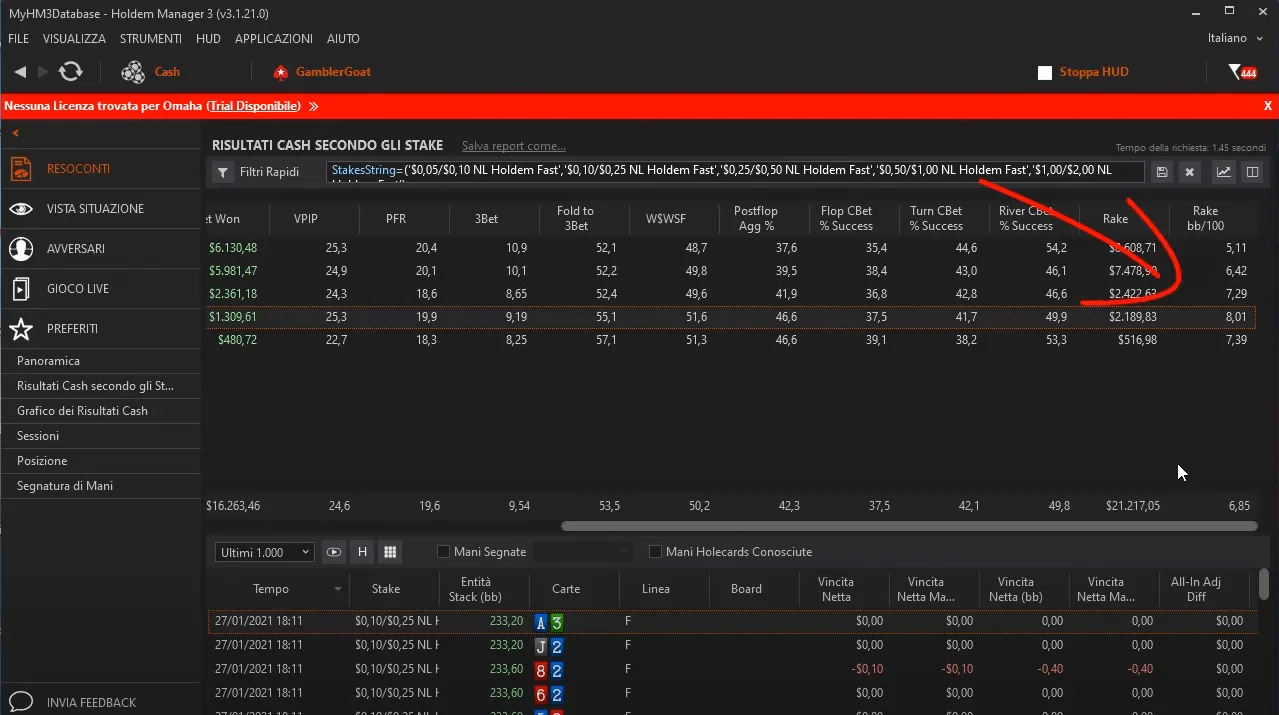
Task: Switch to grid view icon for hands
Action: 390,552
